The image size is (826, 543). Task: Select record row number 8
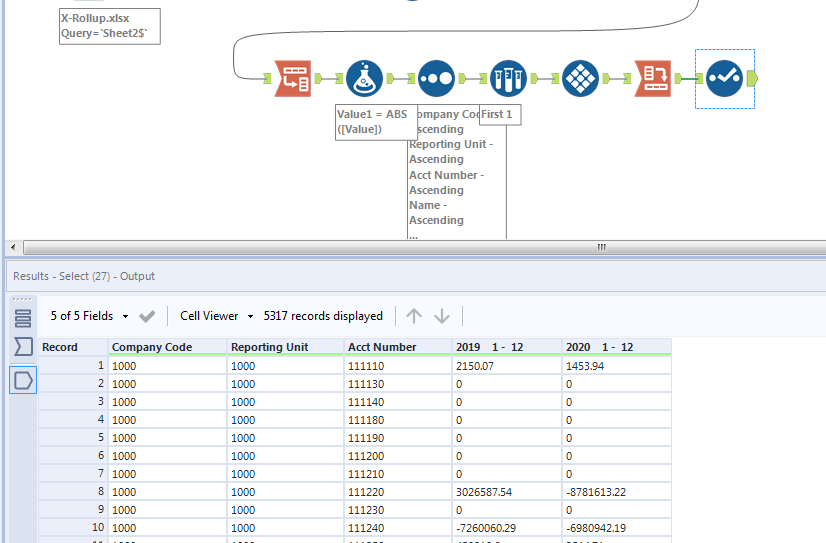[x=73, y=491]
